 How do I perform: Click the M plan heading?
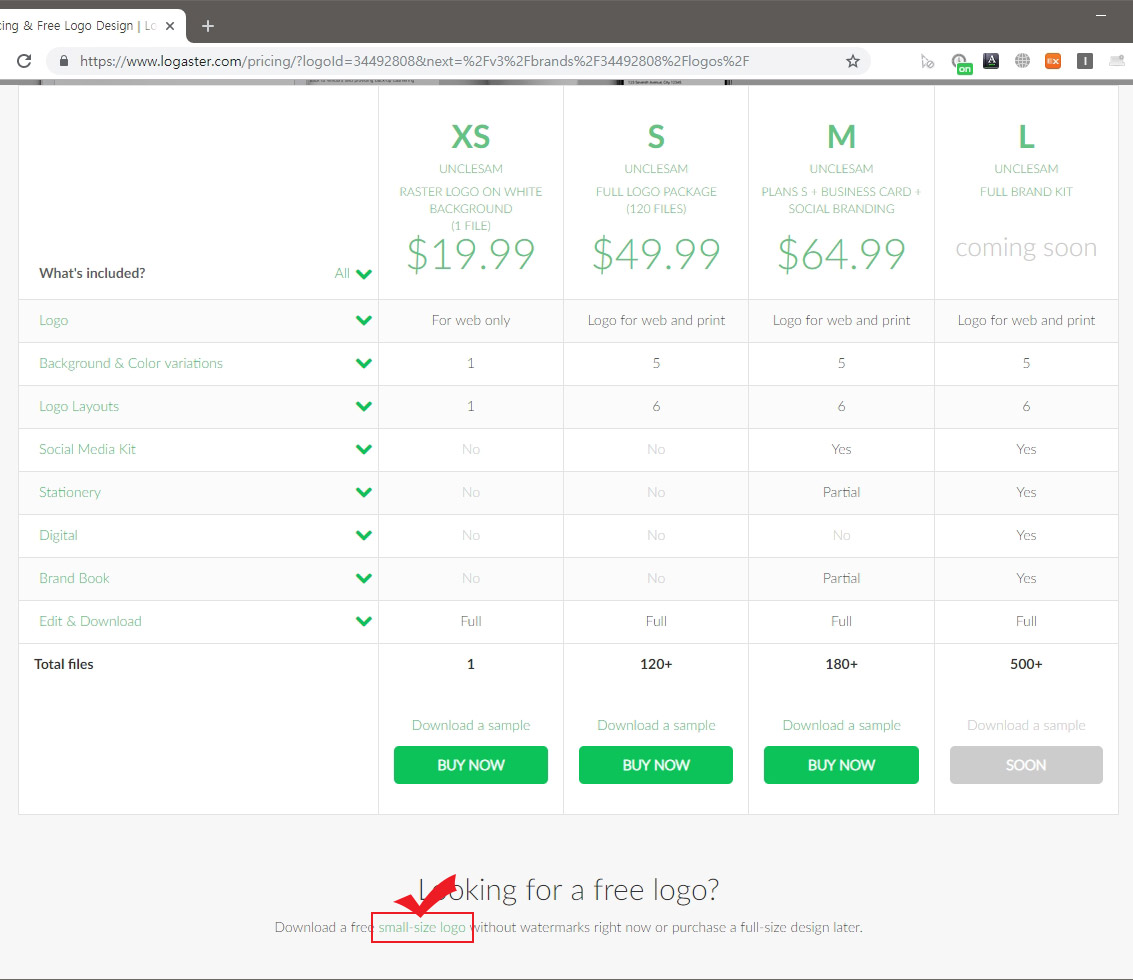tap(841, 137)
